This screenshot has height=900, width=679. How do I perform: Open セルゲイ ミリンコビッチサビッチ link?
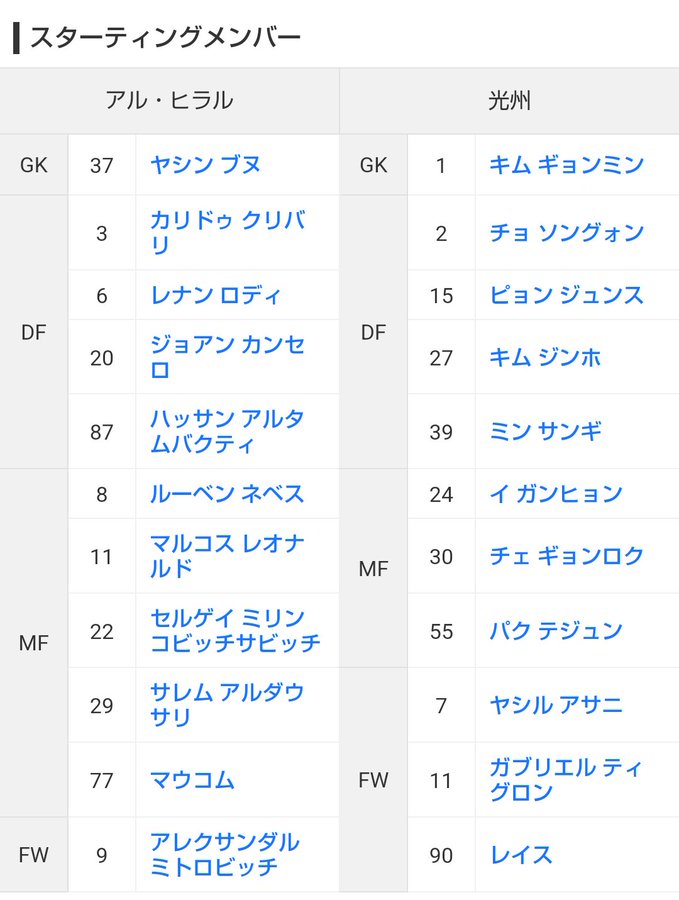pos(235,630)
